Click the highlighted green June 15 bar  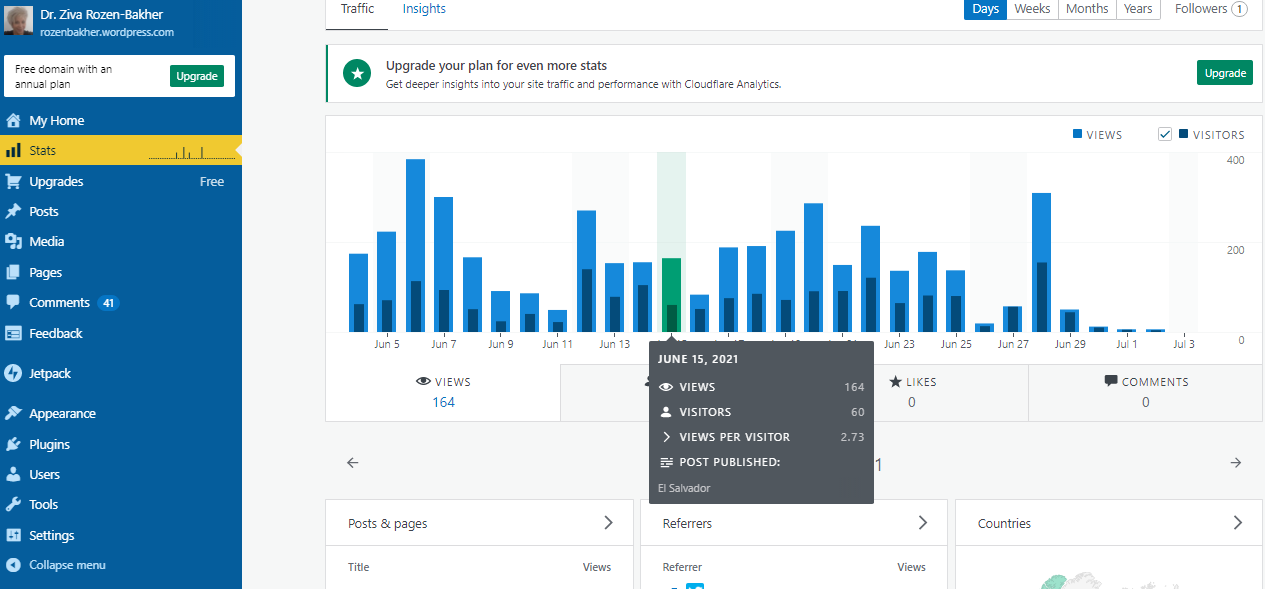pyautogui.click(x=671, y=295)
